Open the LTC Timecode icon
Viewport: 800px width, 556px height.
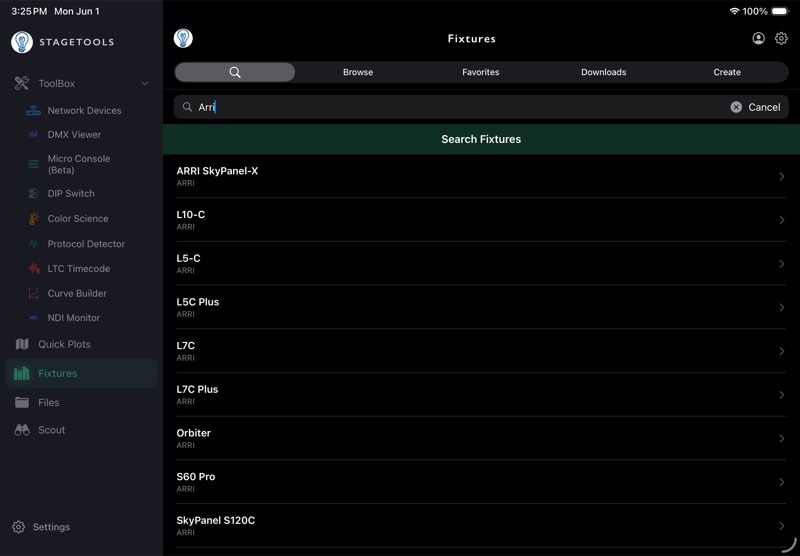[34, 268]
